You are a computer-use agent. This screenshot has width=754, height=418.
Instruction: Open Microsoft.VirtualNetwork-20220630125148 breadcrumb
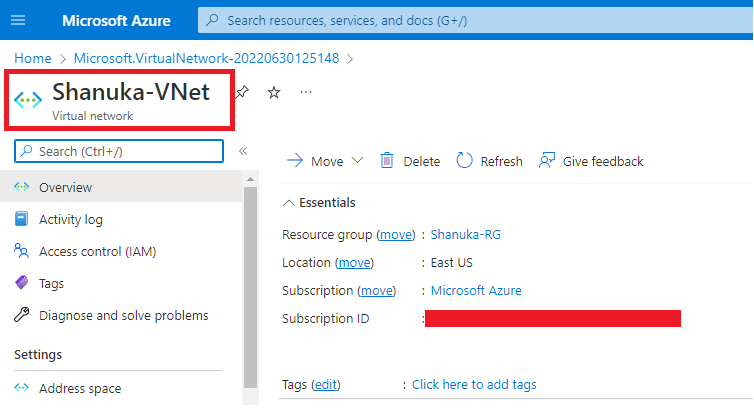[206, 58]
